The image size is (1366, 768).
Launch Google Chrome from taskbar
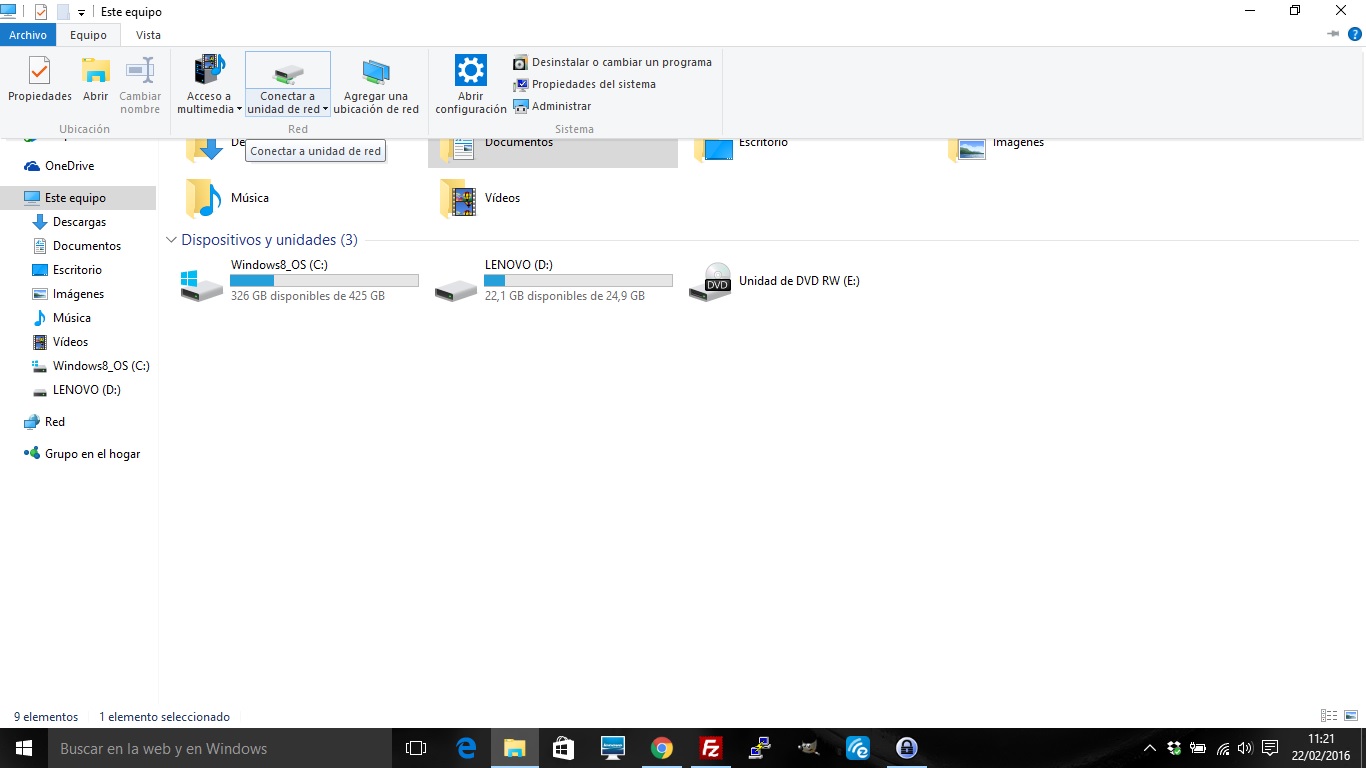click(661, 748)
